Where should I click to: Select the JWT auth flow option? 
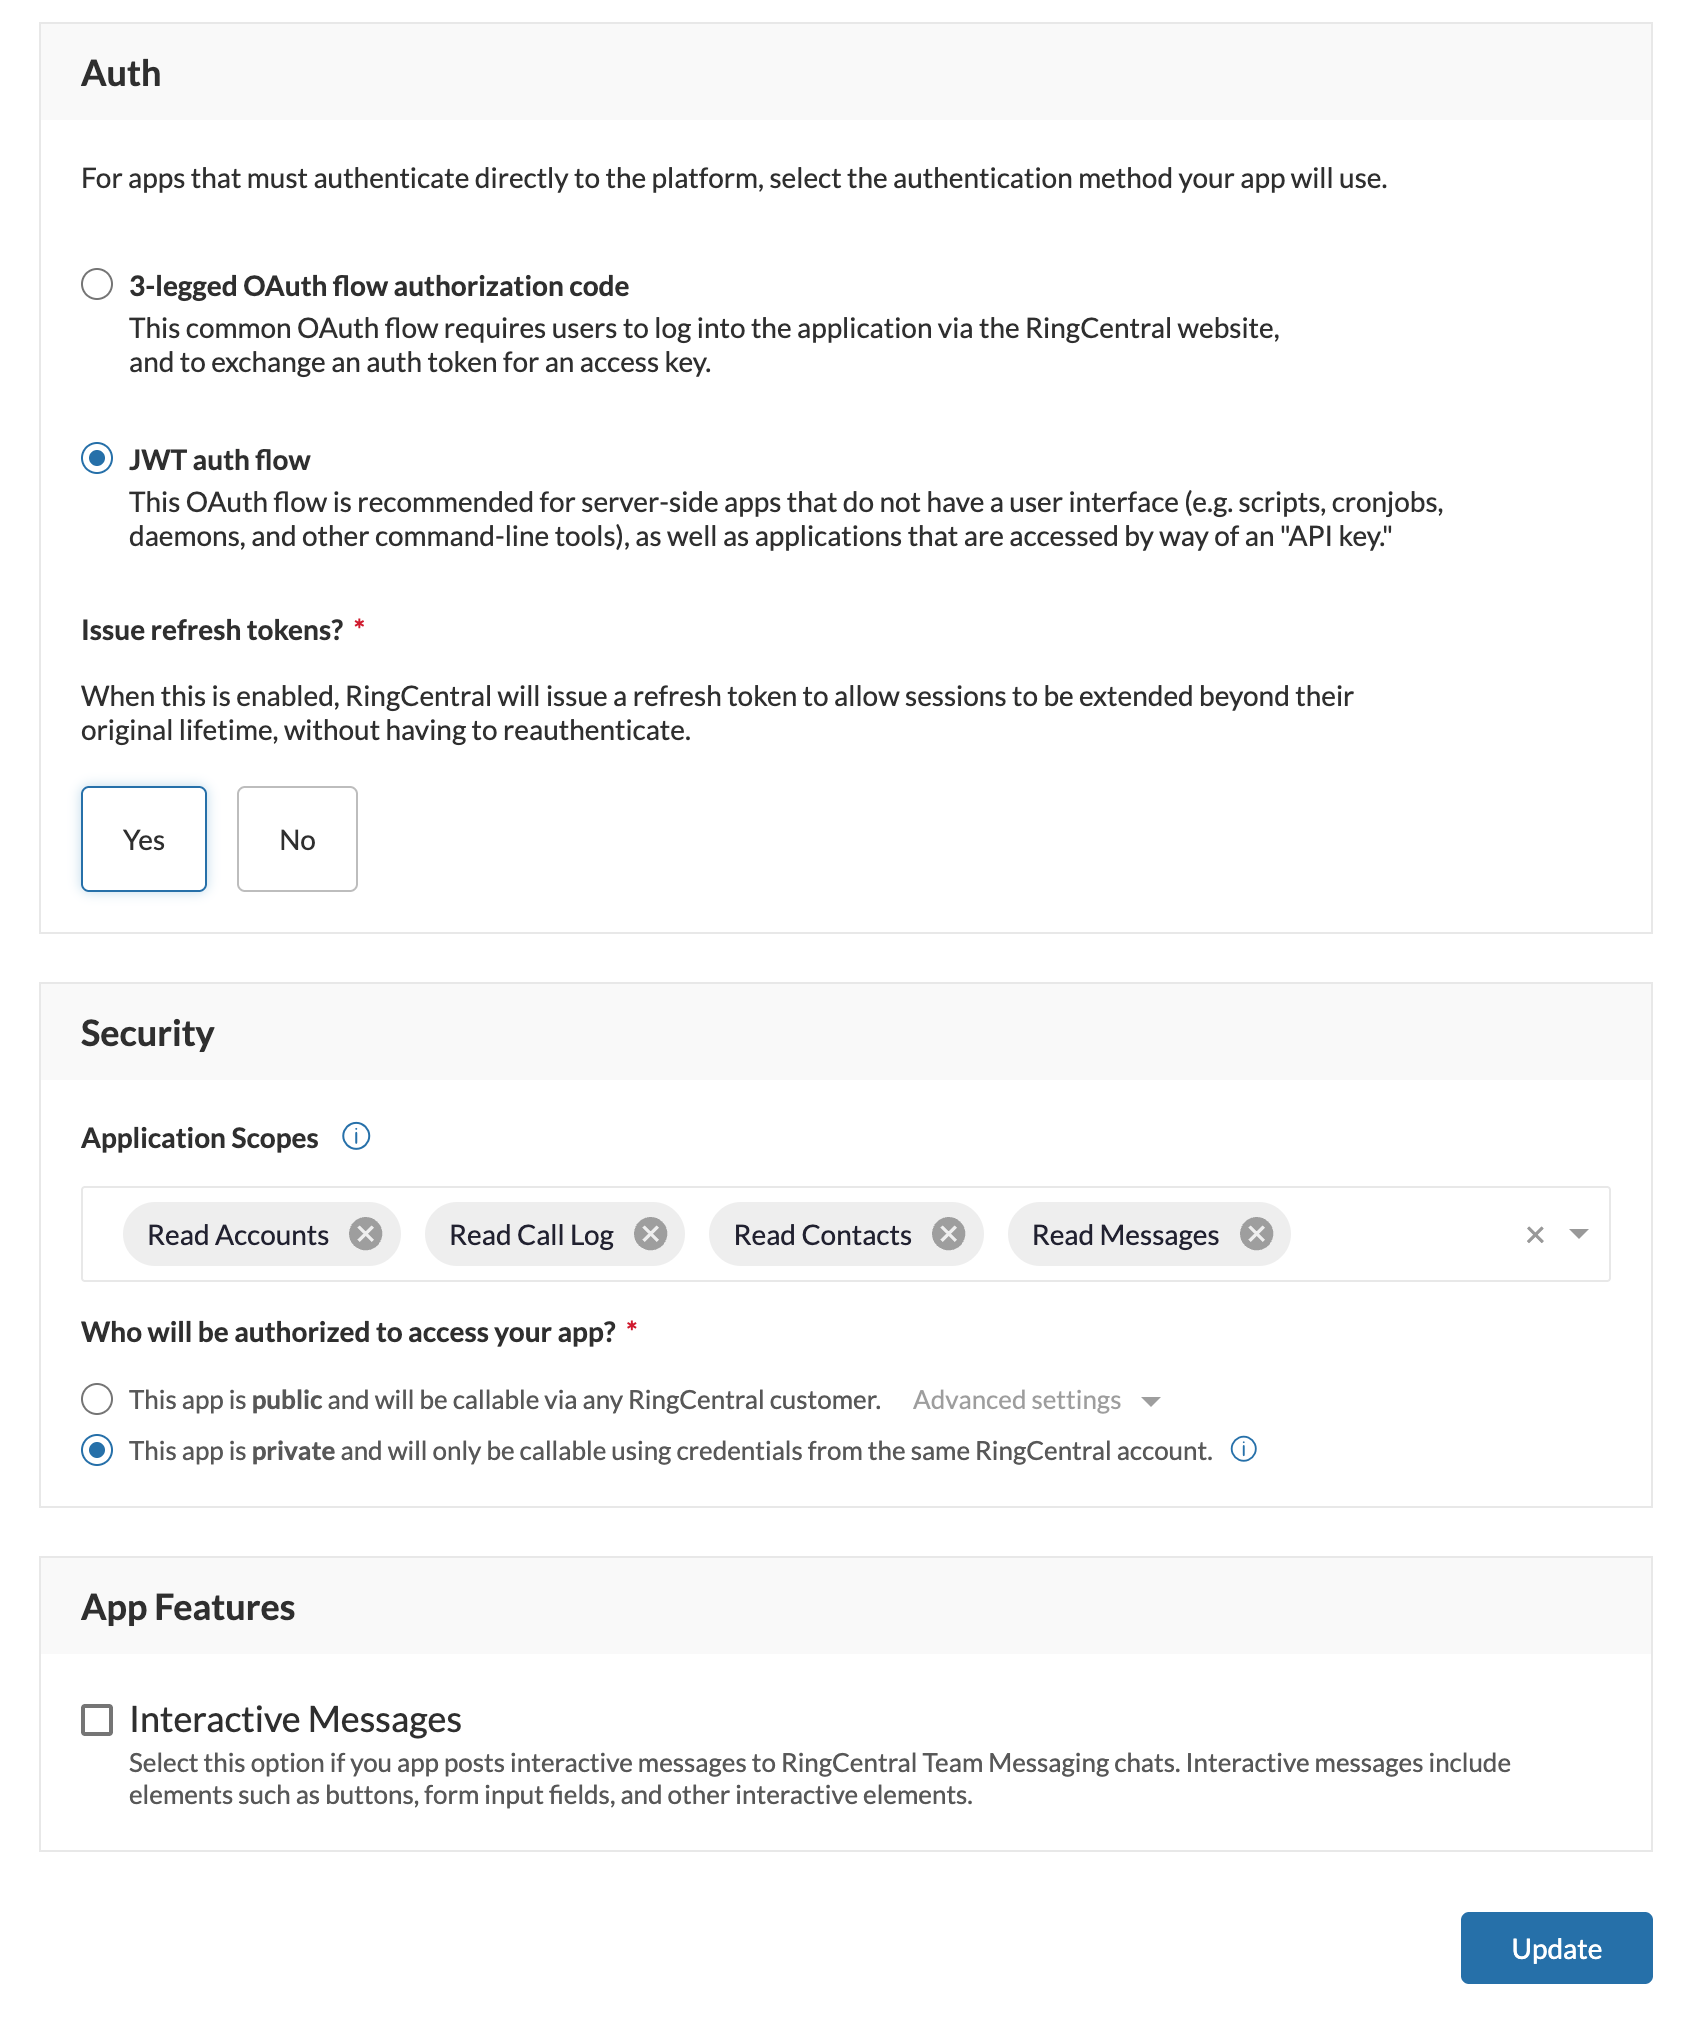pos(97,459)
